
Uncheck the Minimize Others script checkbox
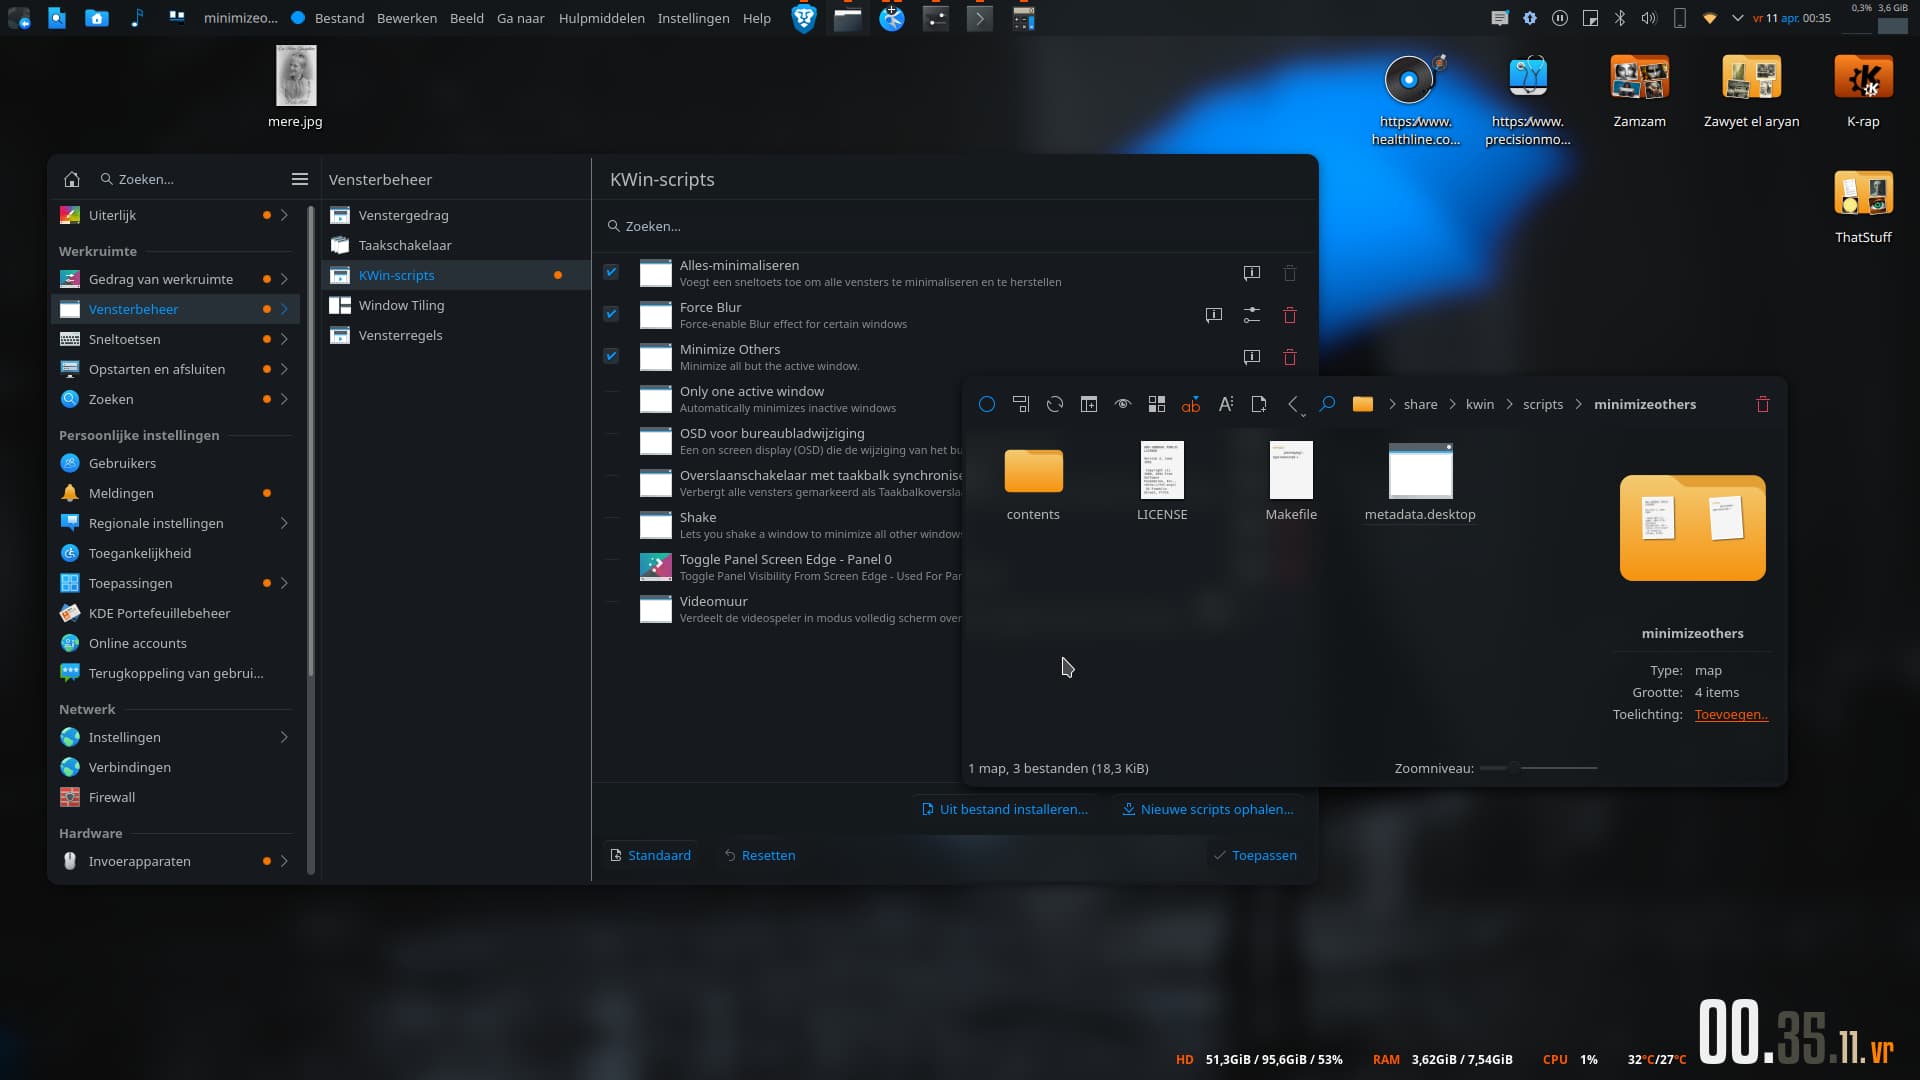(x=611, y=356)
